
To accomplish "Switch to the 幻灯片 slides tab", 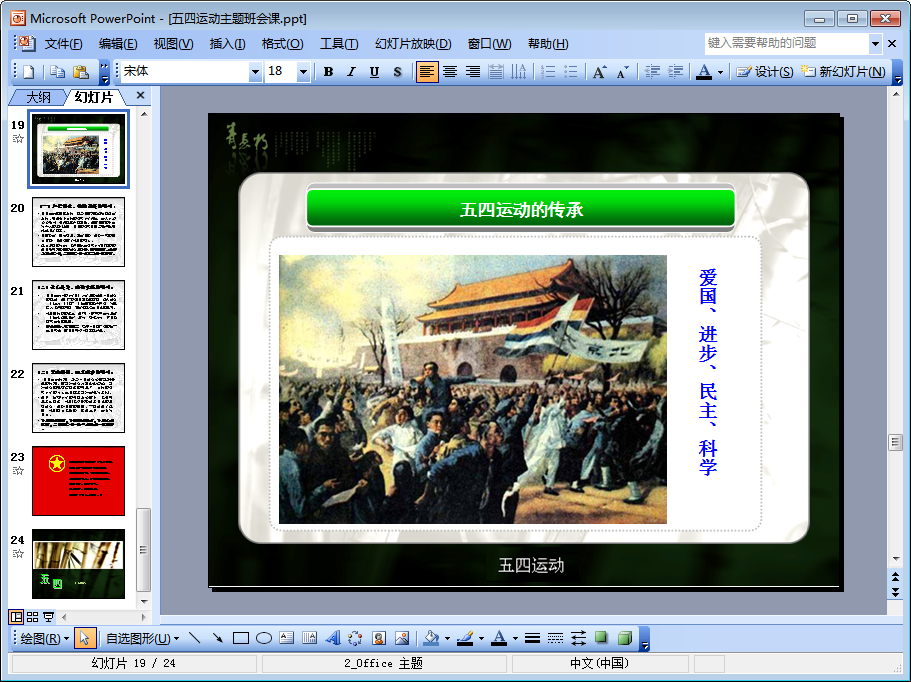I will point(94,97).
